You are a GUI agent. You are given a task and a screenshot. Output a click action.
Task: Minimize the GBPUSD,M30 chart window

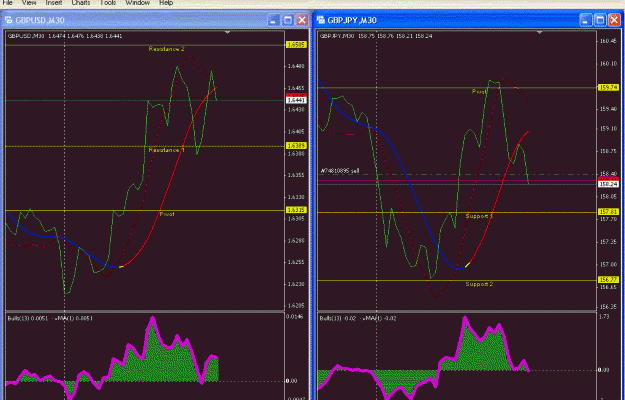point(274,20)
